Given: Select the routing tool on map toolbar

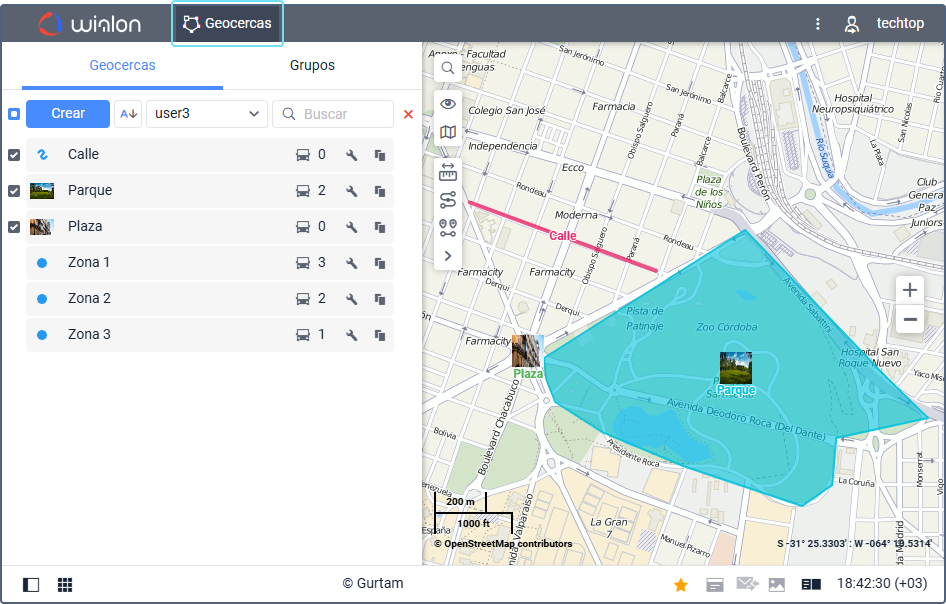Looking at the screenshot, I should tap(448, 200).
